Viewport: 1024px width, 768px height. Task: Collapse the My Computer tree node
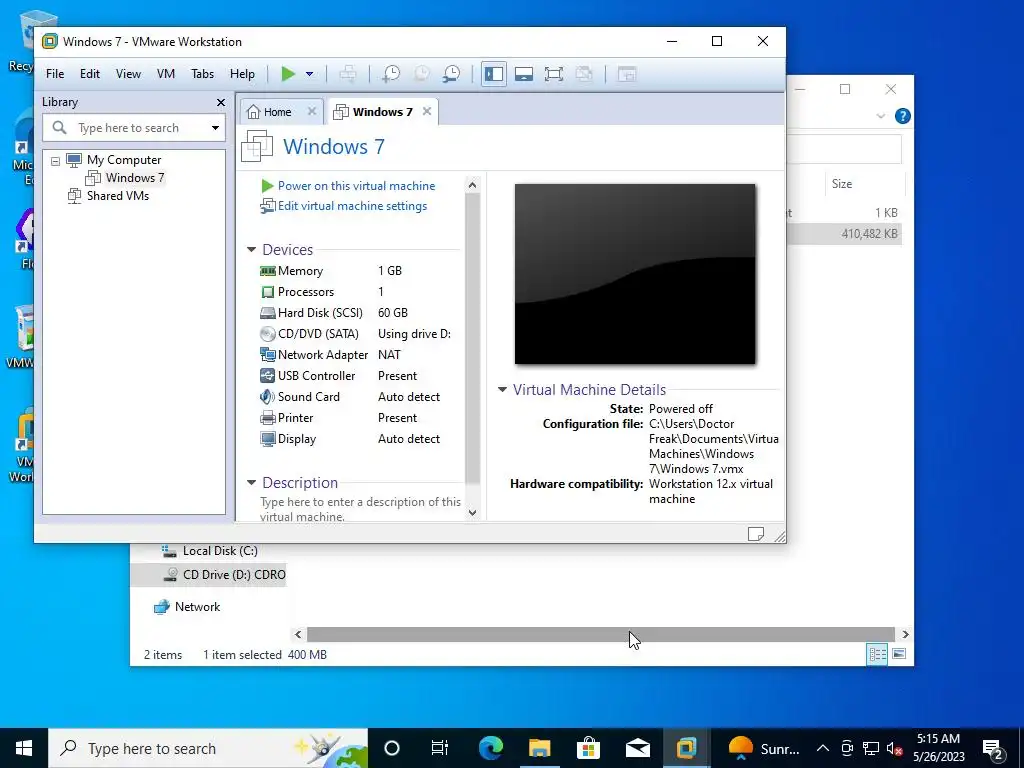(56, 161)
